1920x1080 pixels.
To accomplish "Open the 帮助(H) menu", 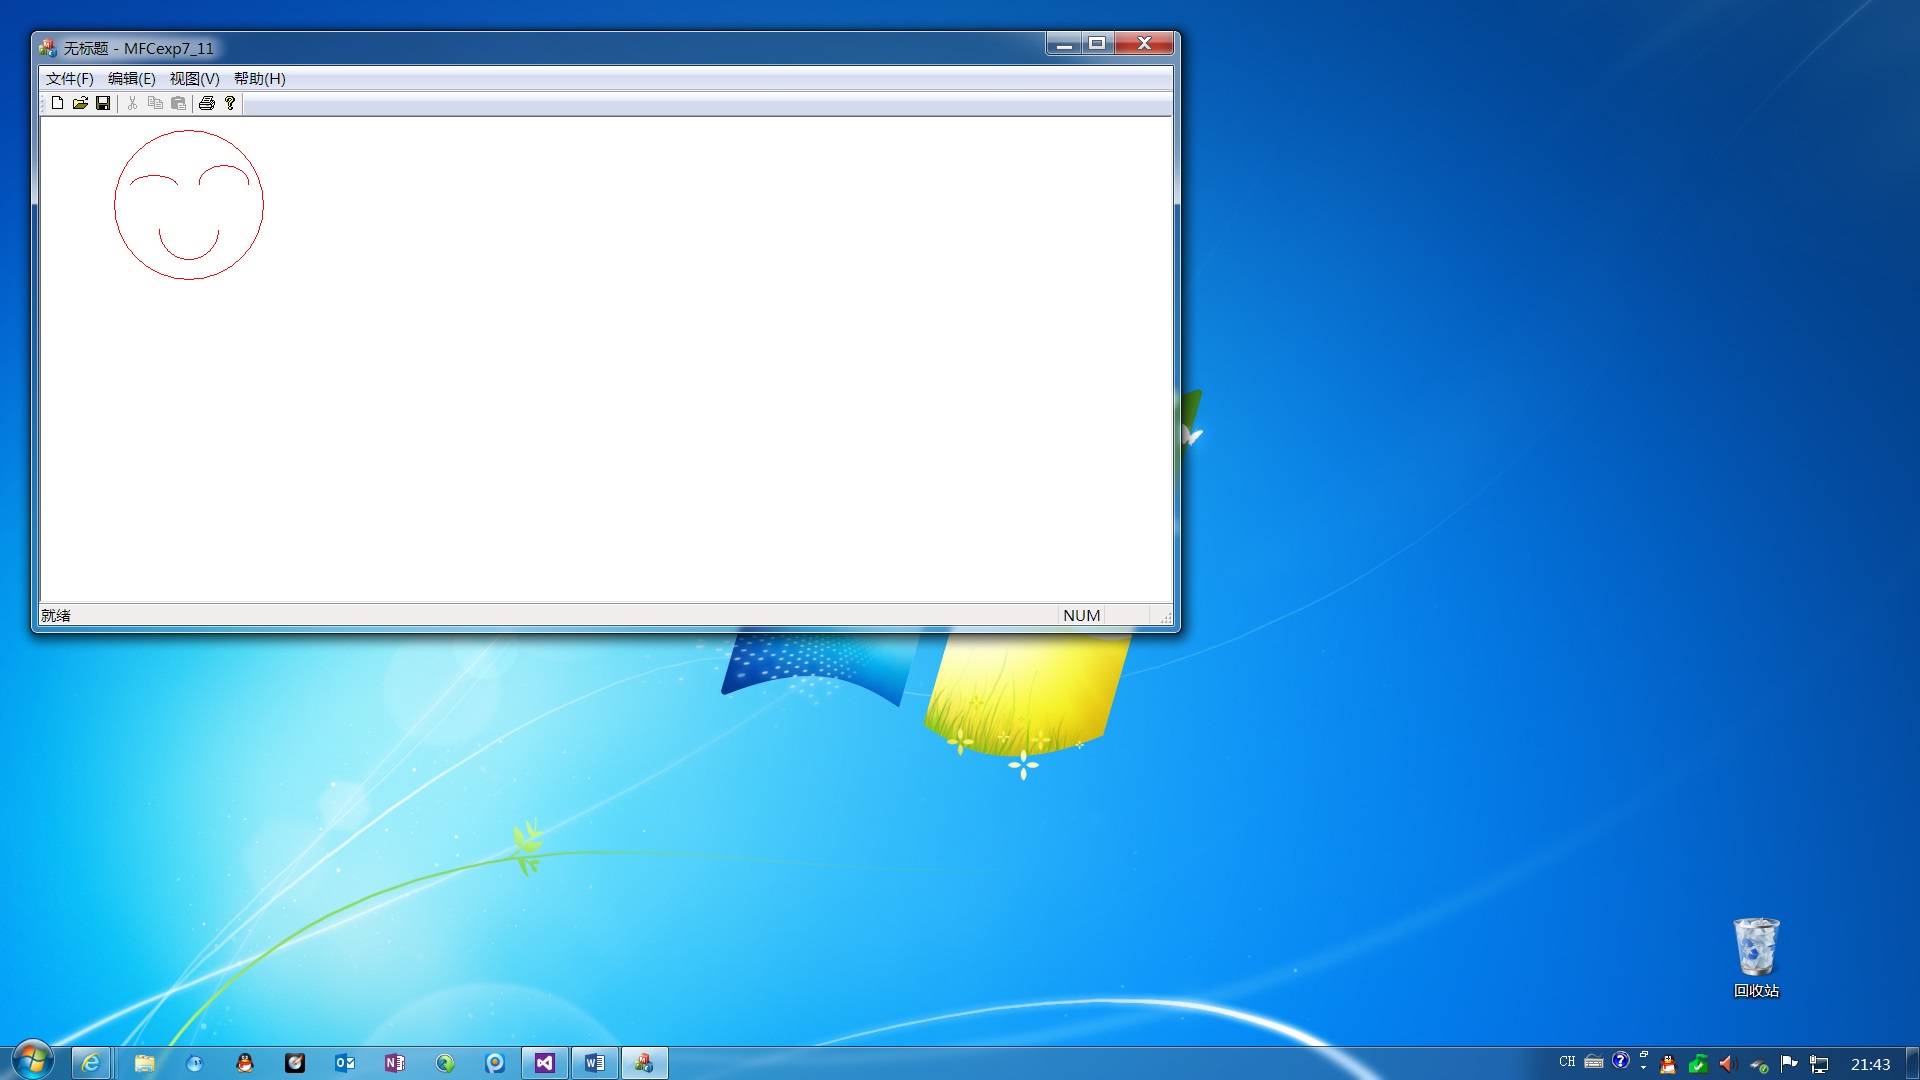I will 259,79.
